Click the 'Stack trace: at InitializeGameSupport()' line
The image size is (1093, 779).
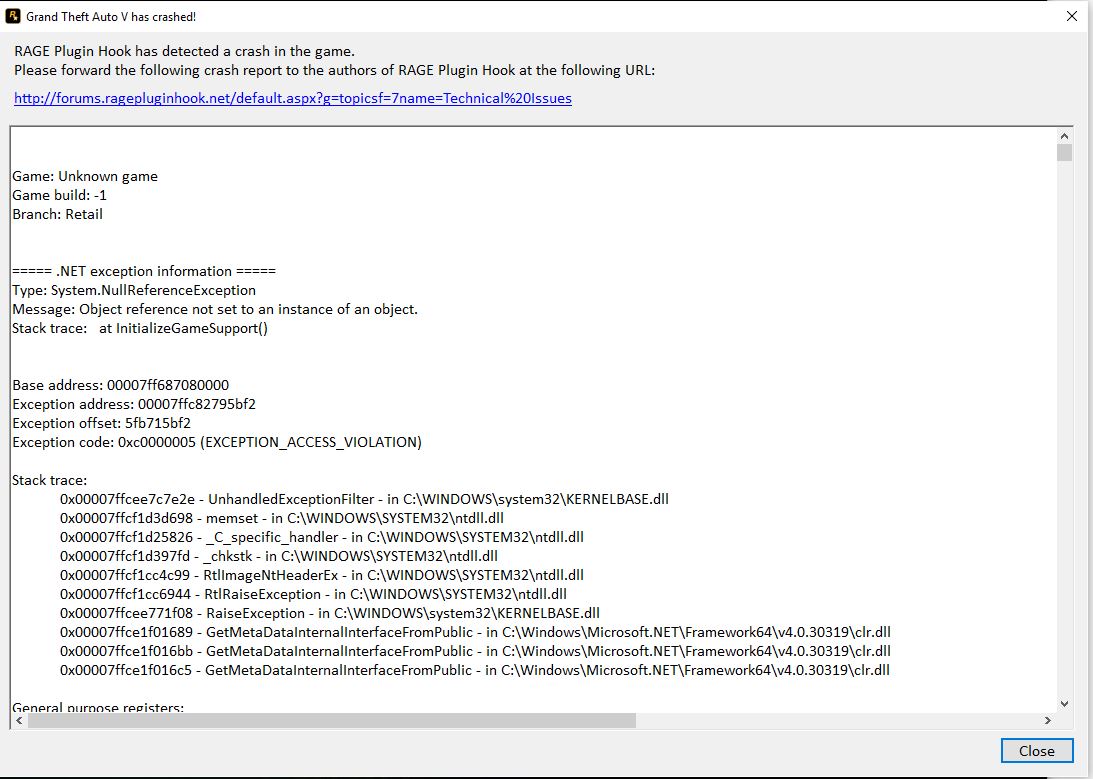(140, 328)
